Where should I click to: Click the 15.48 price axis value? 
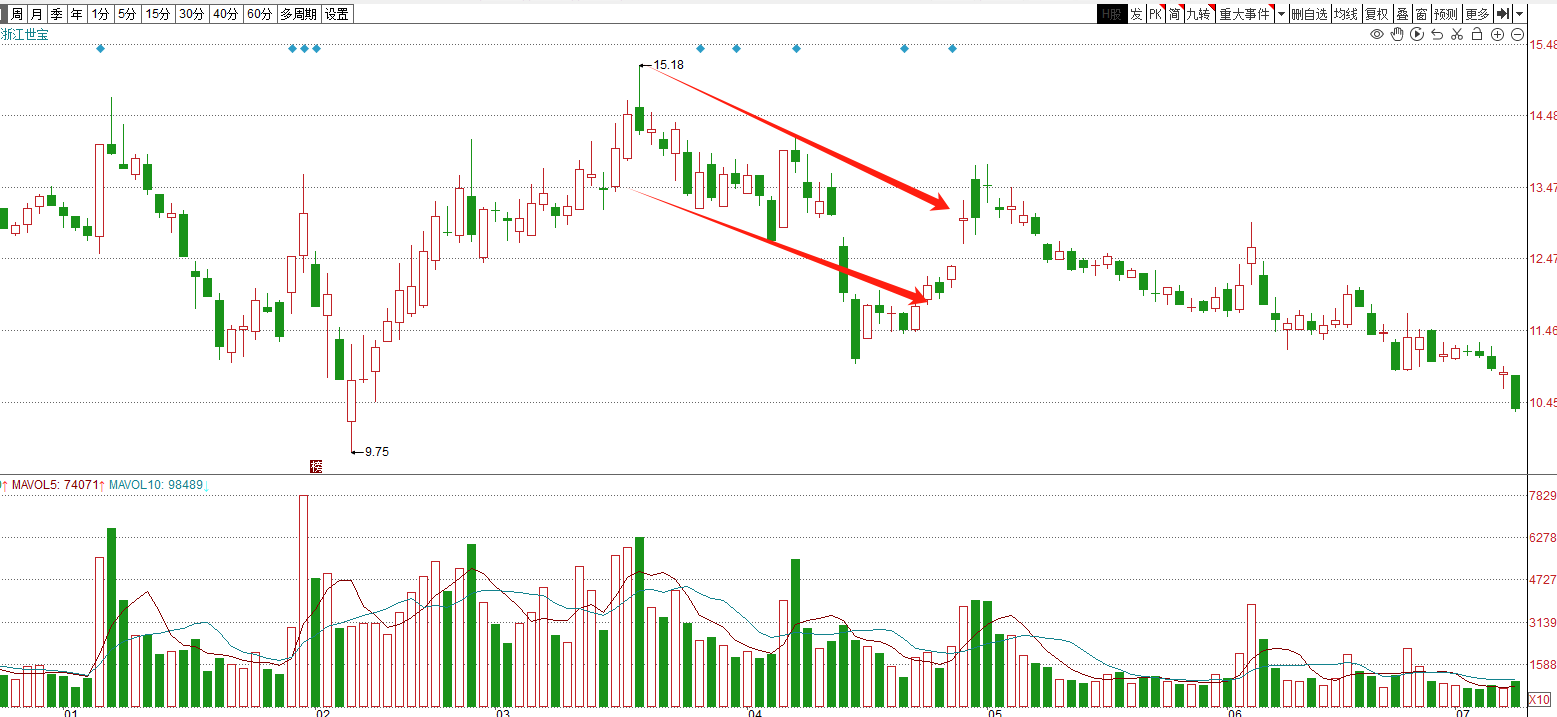click(x=1543, y=45)
